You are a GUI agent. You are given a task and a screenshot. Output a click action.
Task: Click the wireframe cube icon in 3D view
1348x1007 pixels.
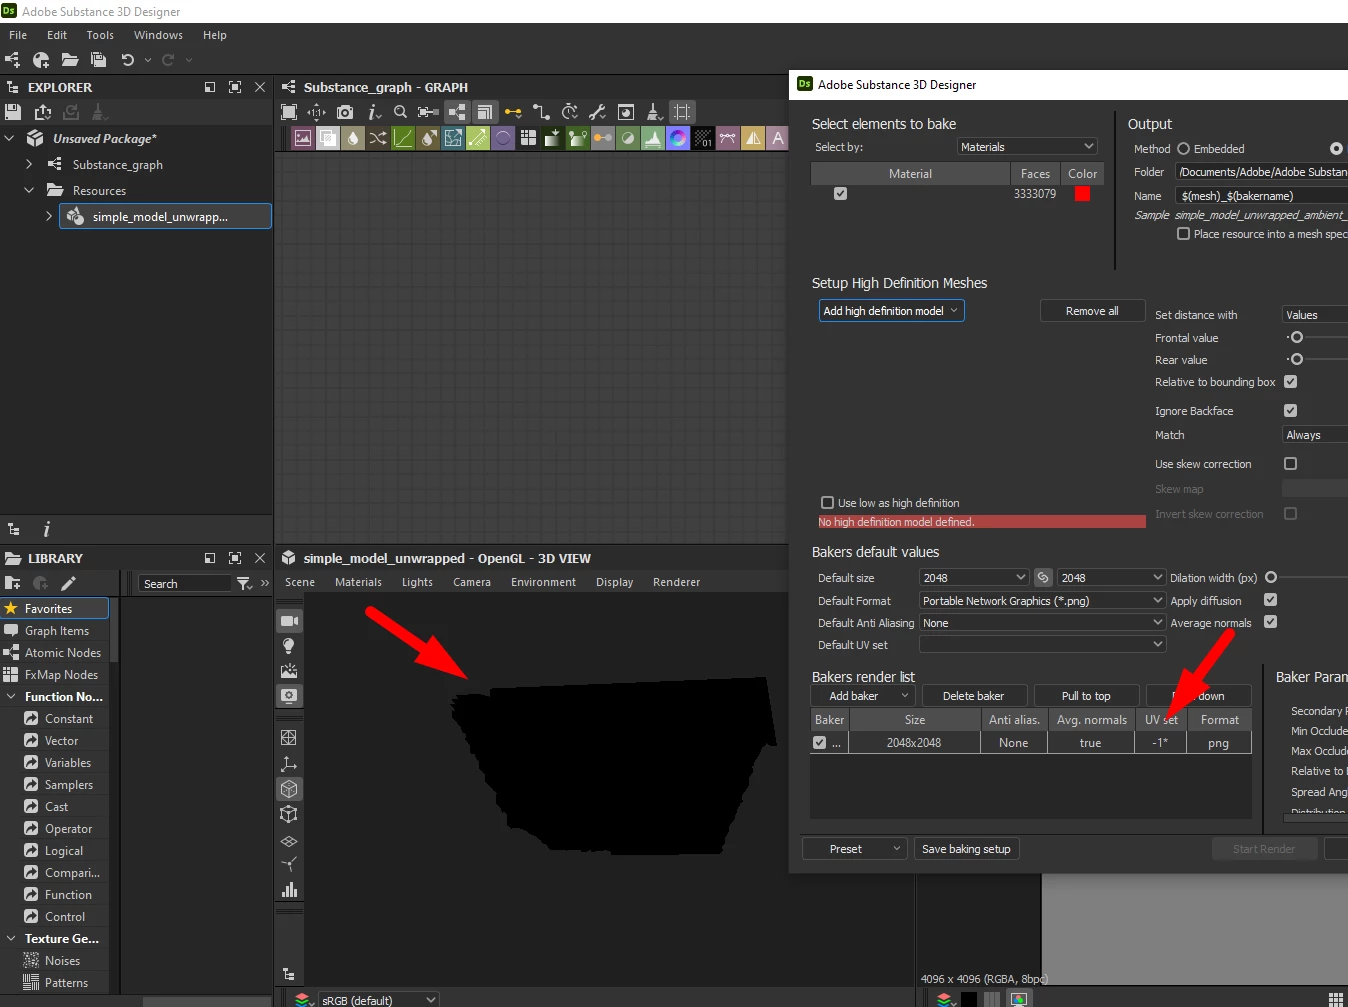[x=289, y=814]
